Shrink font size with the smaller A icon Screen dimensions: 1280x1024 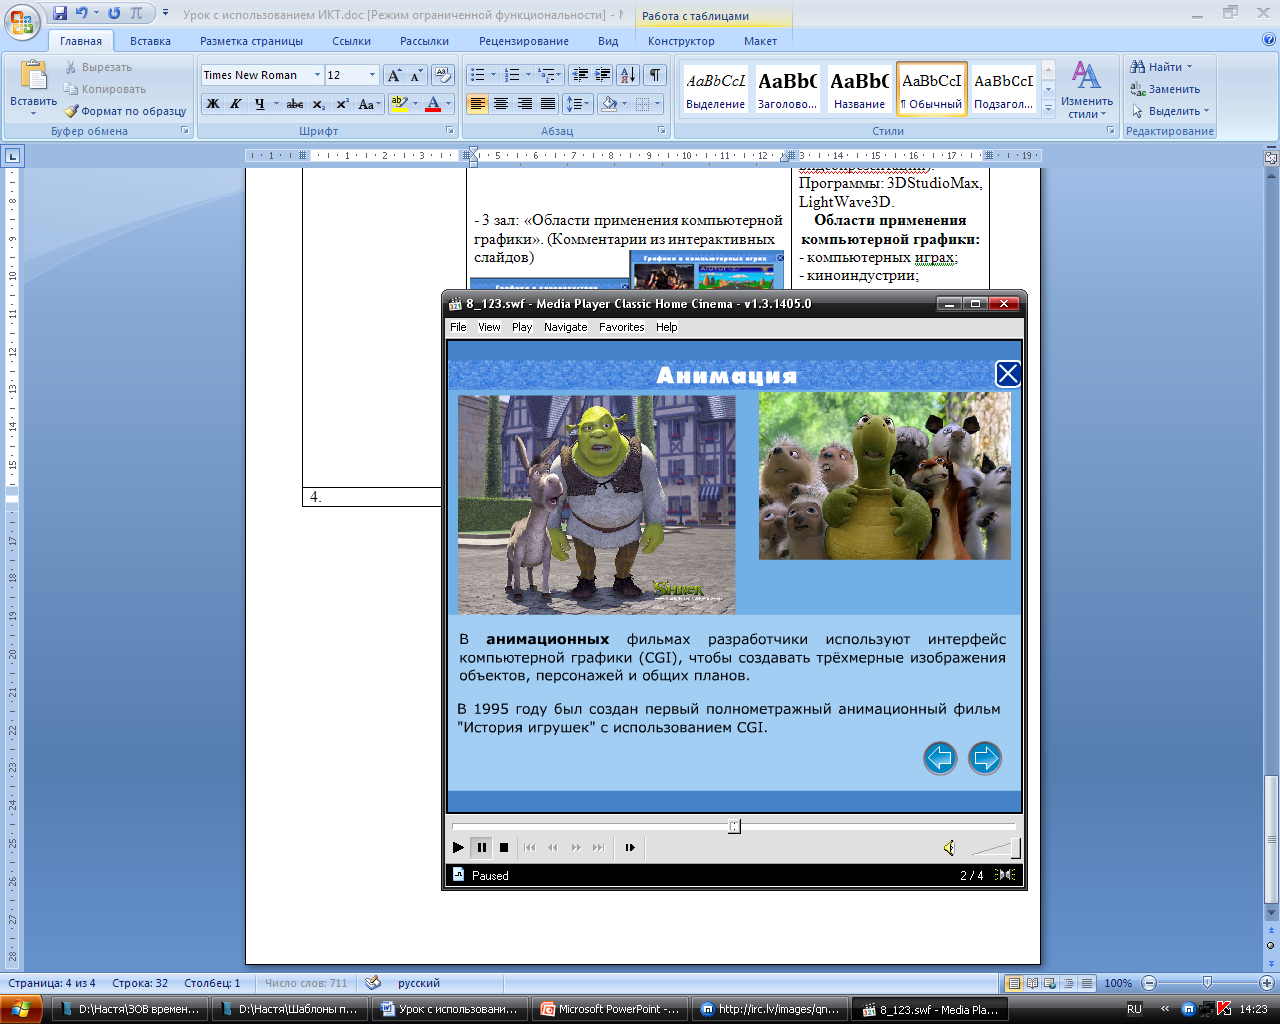click(x=416, y=75)
